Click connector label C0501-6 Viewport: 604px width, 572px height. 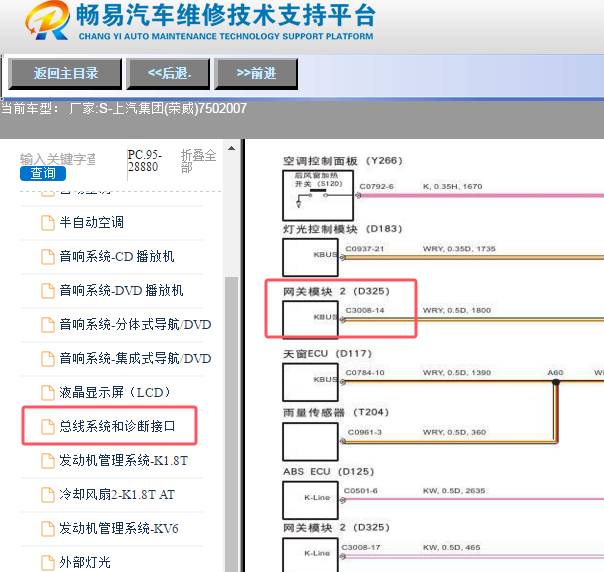tap(361, 491)
